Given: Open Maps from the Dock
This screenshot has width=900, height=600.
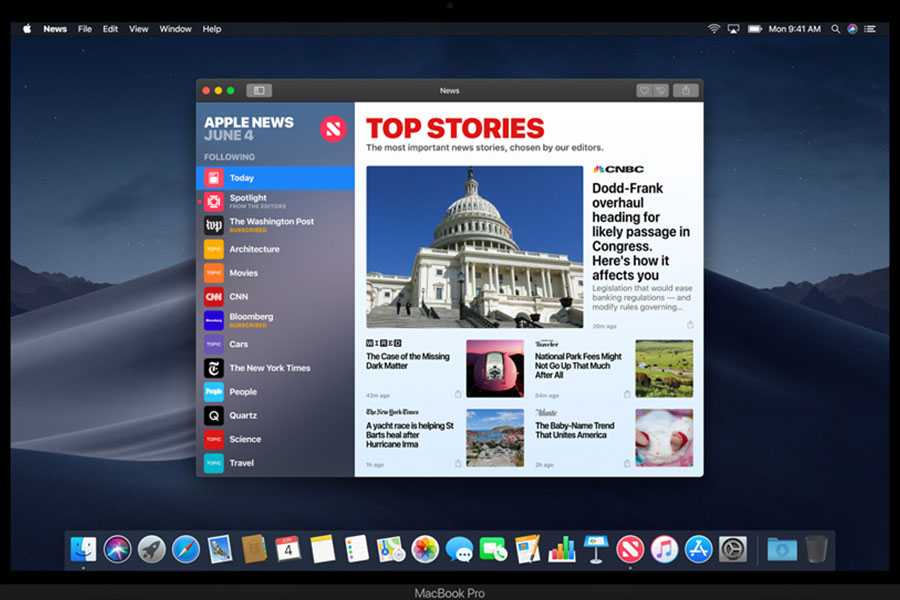Looking at the screenshot, I should pos(391,549).
